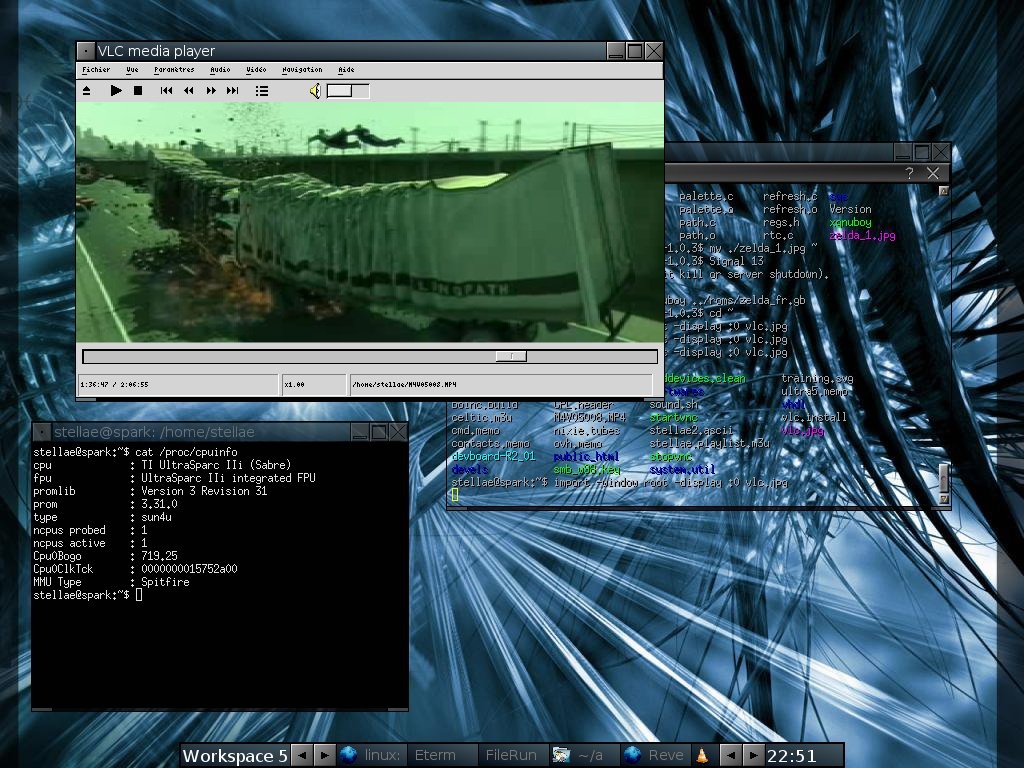Viewport: 1024px width, 768px height.
Task: Click 'cat /proc/cpuinfo' command text
Action: [x=186, y=452]
